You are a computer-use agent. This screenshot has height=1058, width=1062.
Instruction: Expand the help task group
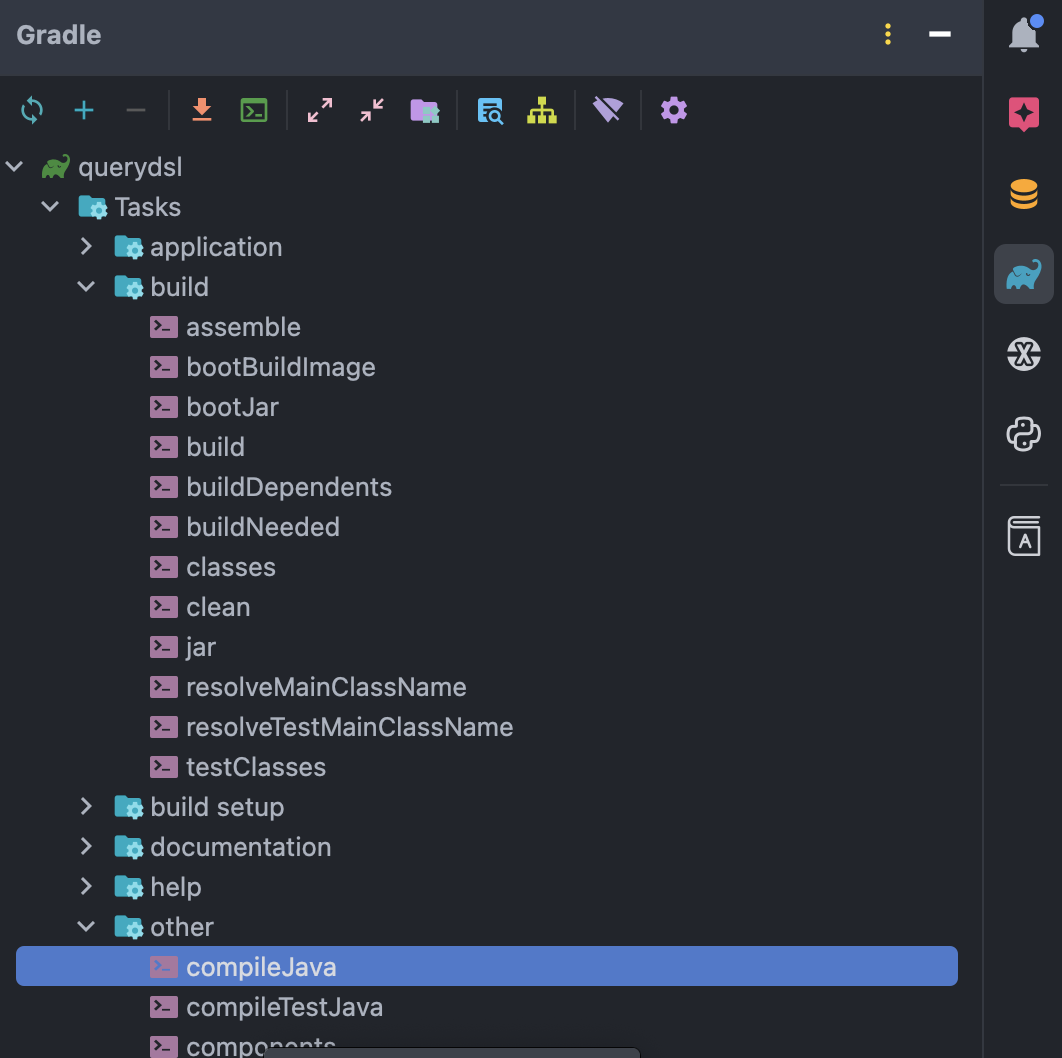[86, 886]
